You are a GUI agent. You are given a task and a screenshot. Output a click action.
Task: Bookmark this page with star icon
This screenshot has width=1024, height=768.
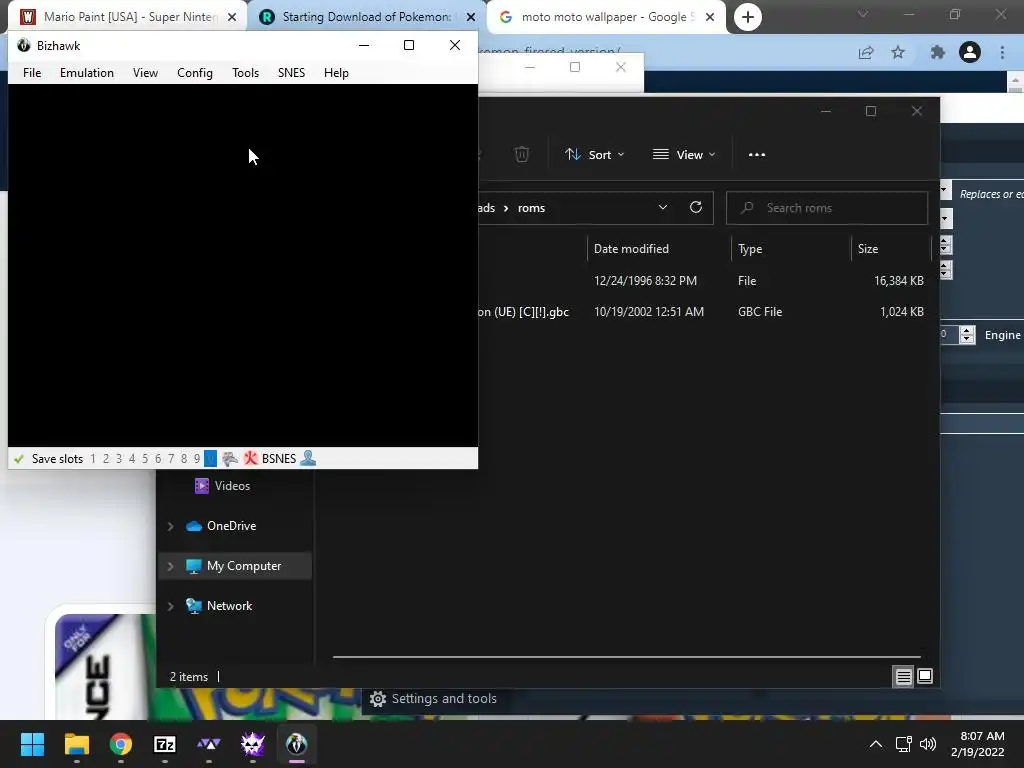click(898, 52)
